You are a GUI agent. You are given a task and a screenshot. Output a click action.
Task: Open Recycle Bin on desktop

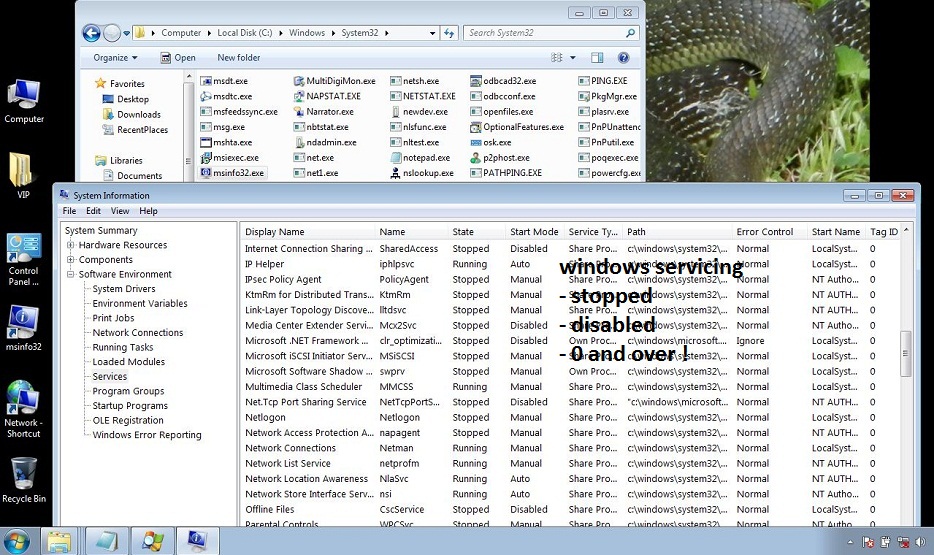point(24,481)
